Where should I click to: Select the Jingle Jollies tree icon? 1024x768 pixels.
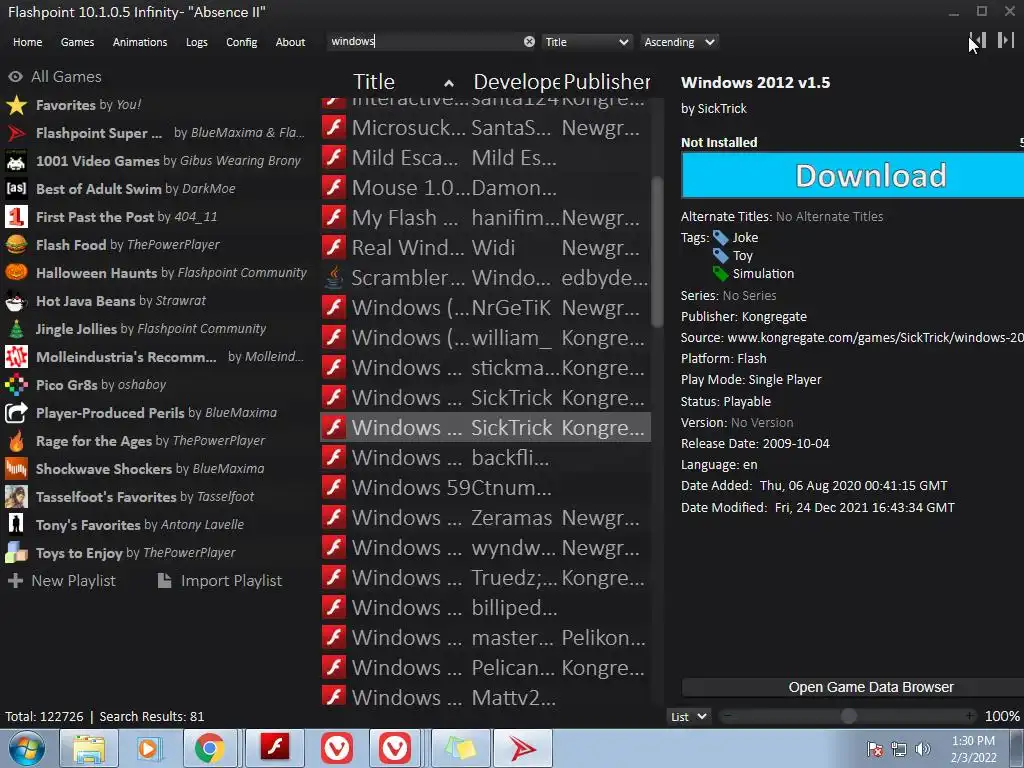[x=16, y=328]
